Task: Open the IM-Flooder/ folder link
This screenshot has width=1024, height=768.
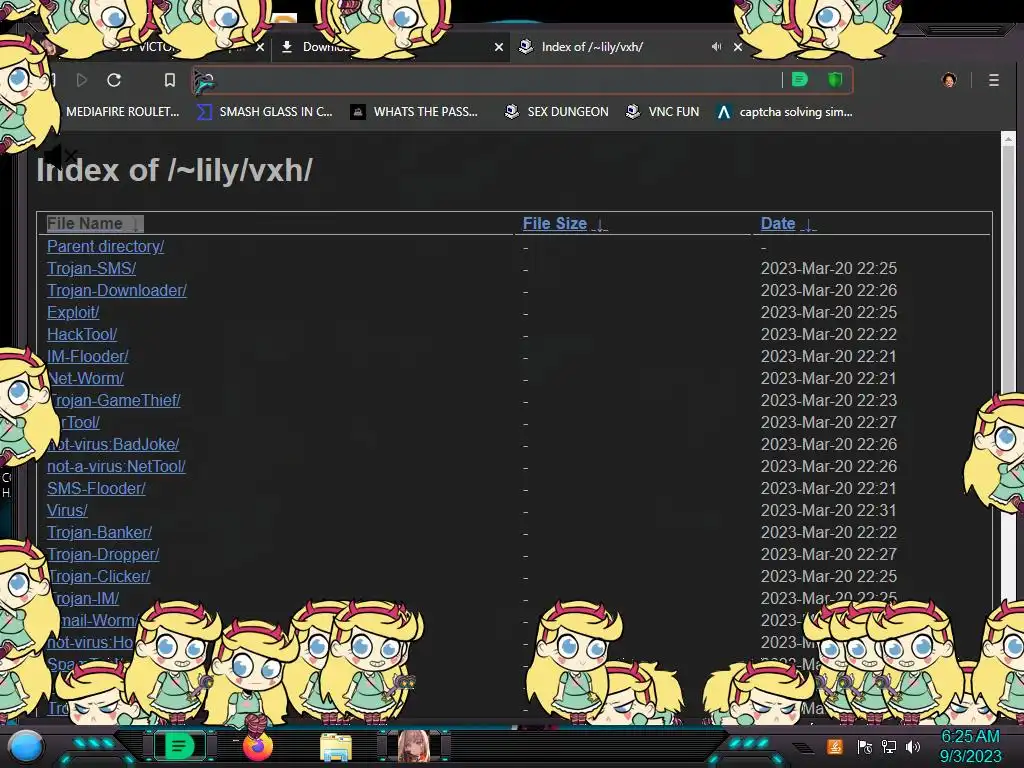Action: pyautogui.click(x=88, y=357)
